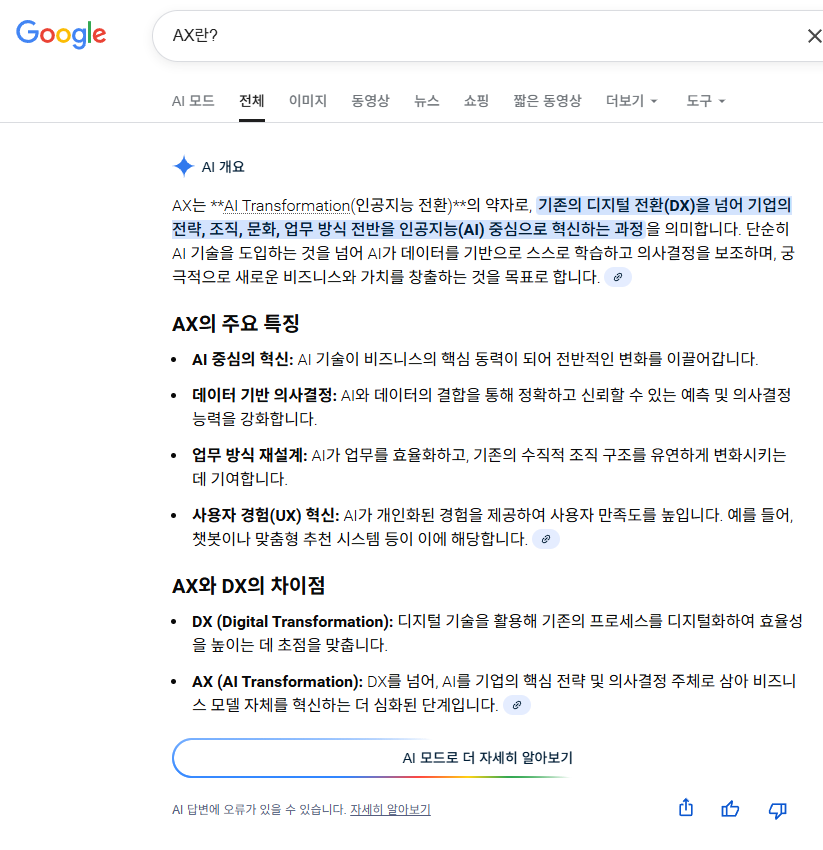Click the AX의 주요 특징 heading
Image resolution: width=823 pixels, height=850 pixels.
pyautogui.click(x=236, y=324)
